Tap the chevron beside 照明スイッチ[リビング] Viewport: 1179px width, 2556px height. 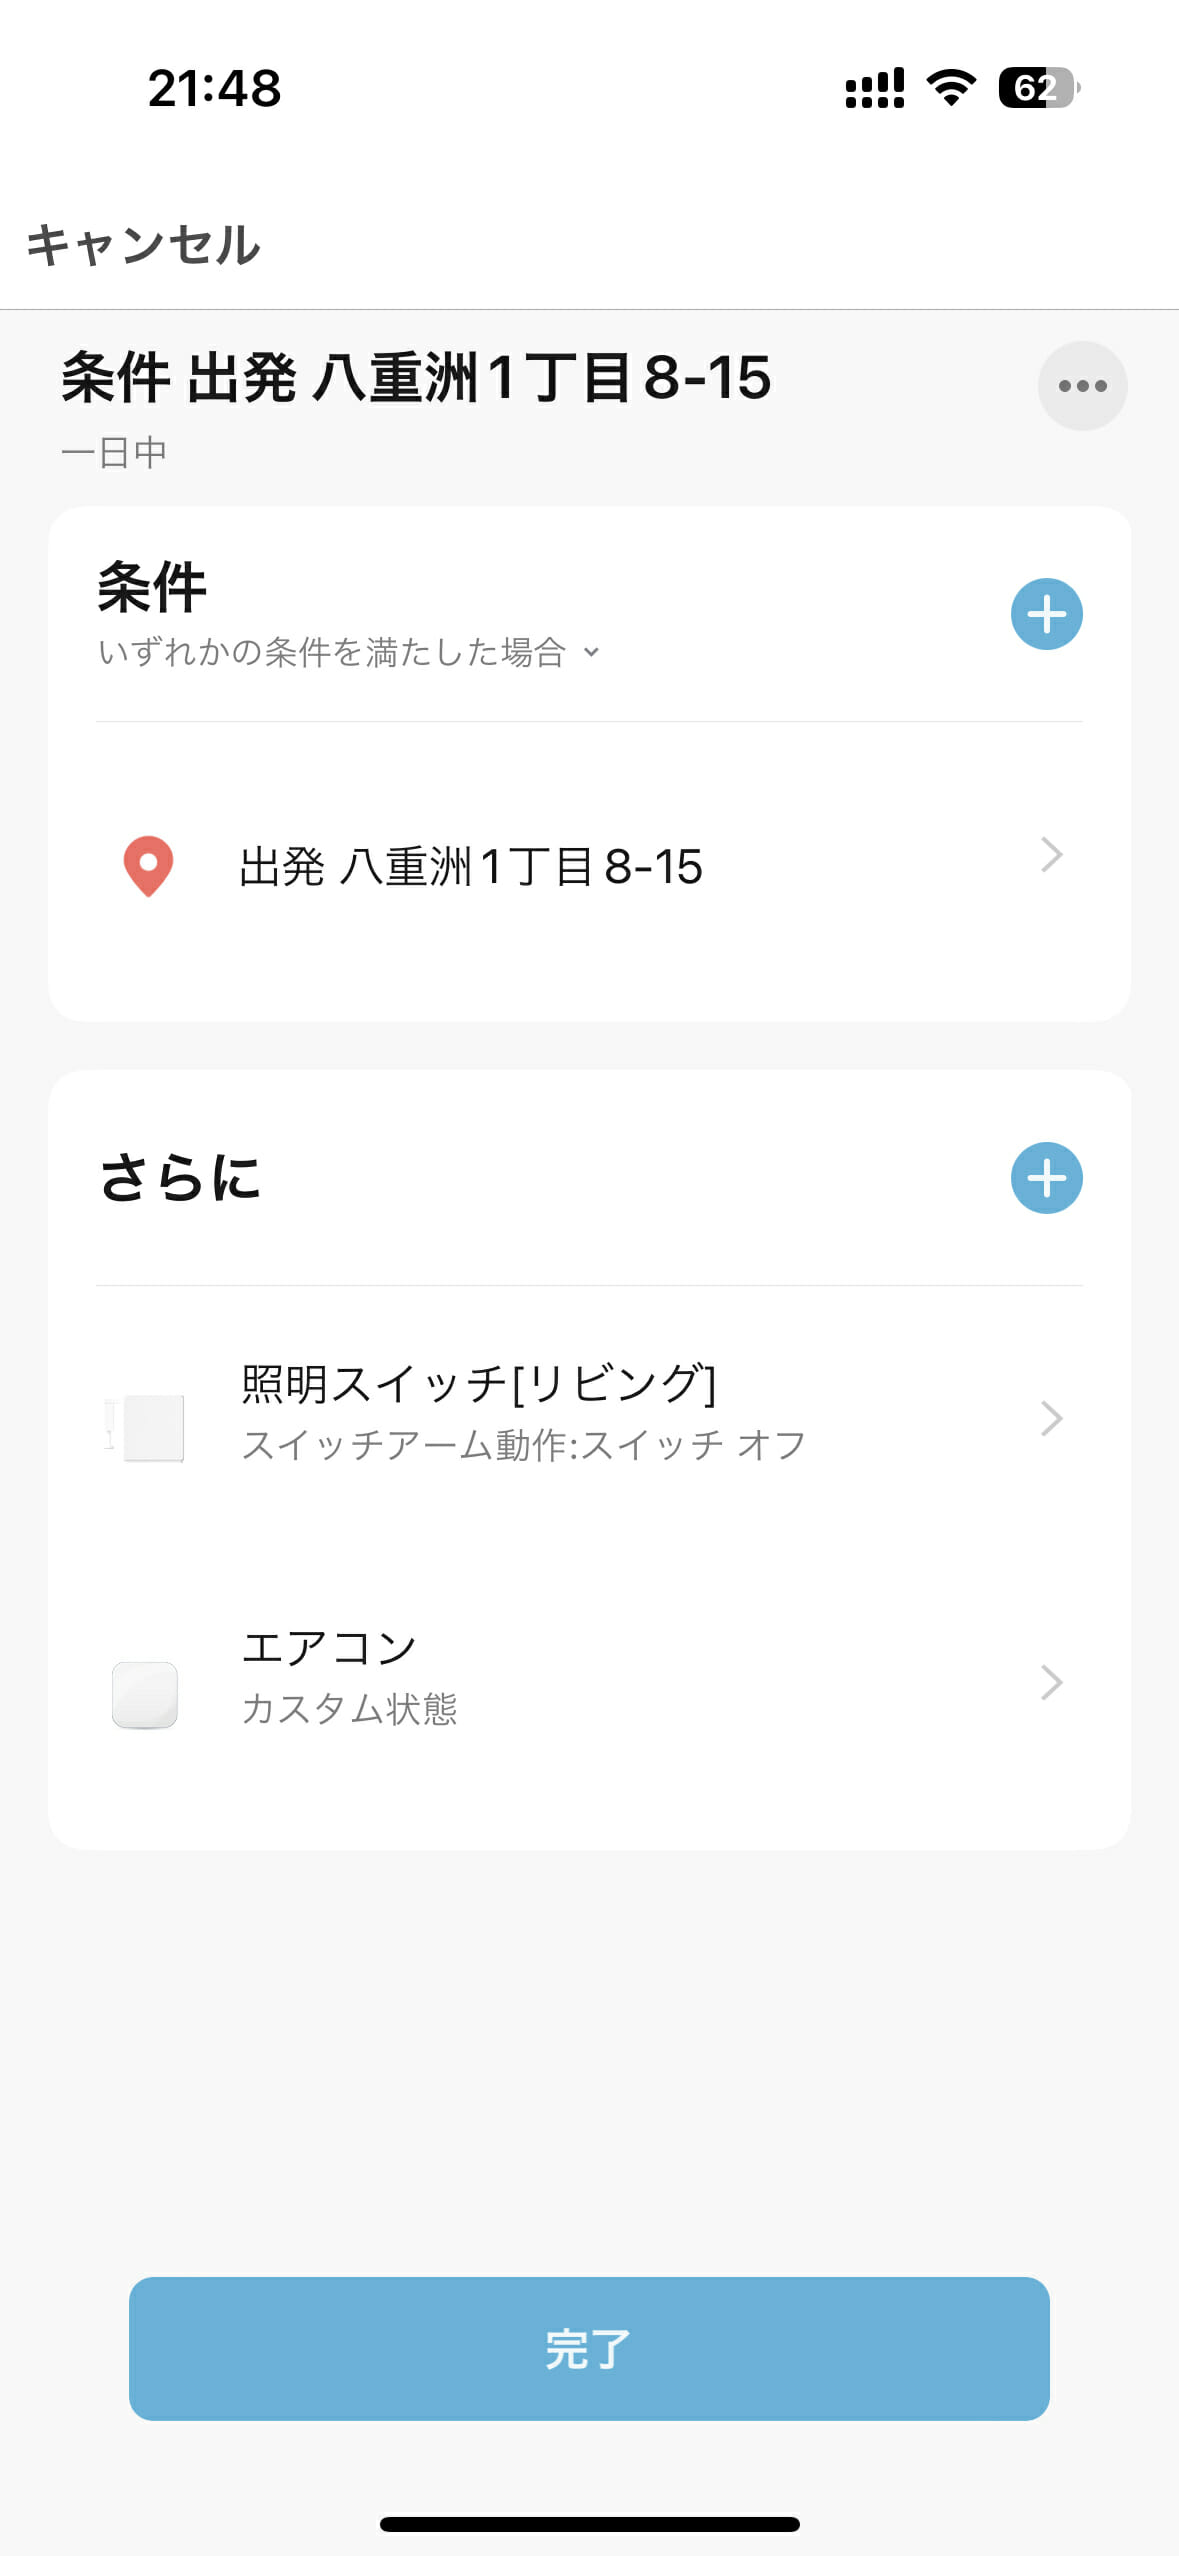1050,1418
